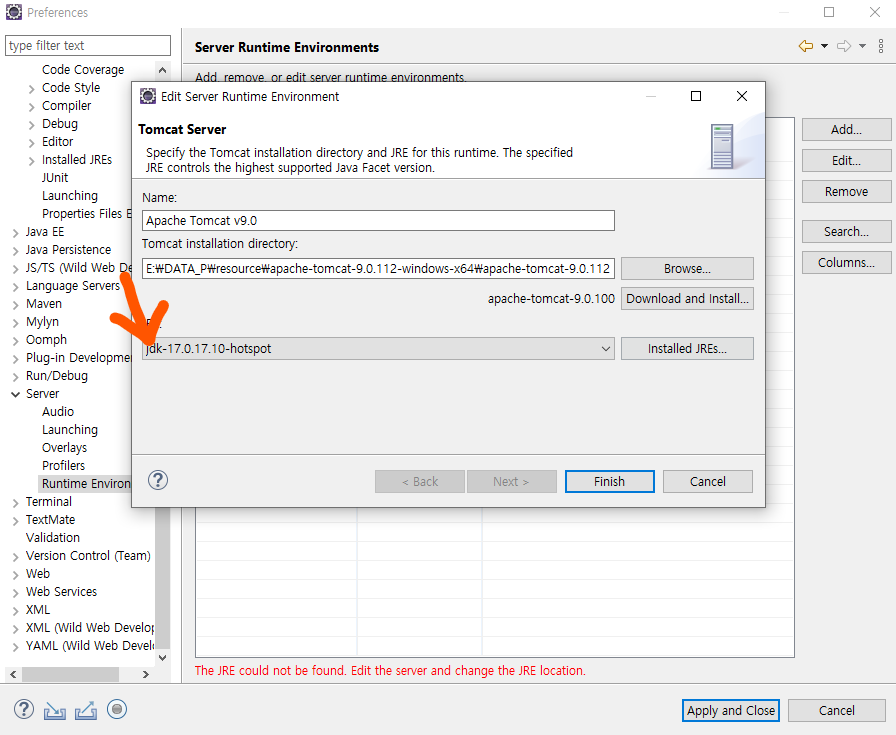
Task: Select Code Coverage tree item
Action: coord(83,70)
